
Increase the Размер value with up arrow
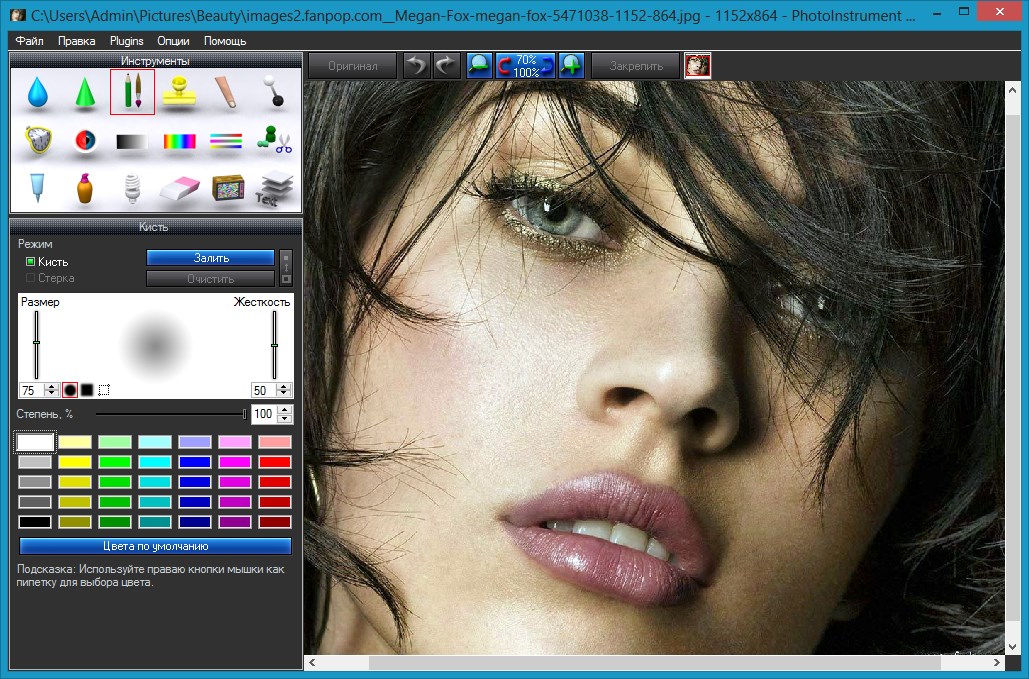(x=53, y=385)
